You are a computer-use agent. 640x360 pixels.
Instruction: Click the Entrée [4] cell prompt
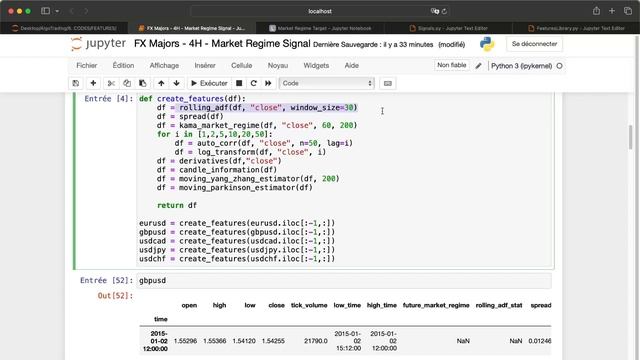coord(109,99)
